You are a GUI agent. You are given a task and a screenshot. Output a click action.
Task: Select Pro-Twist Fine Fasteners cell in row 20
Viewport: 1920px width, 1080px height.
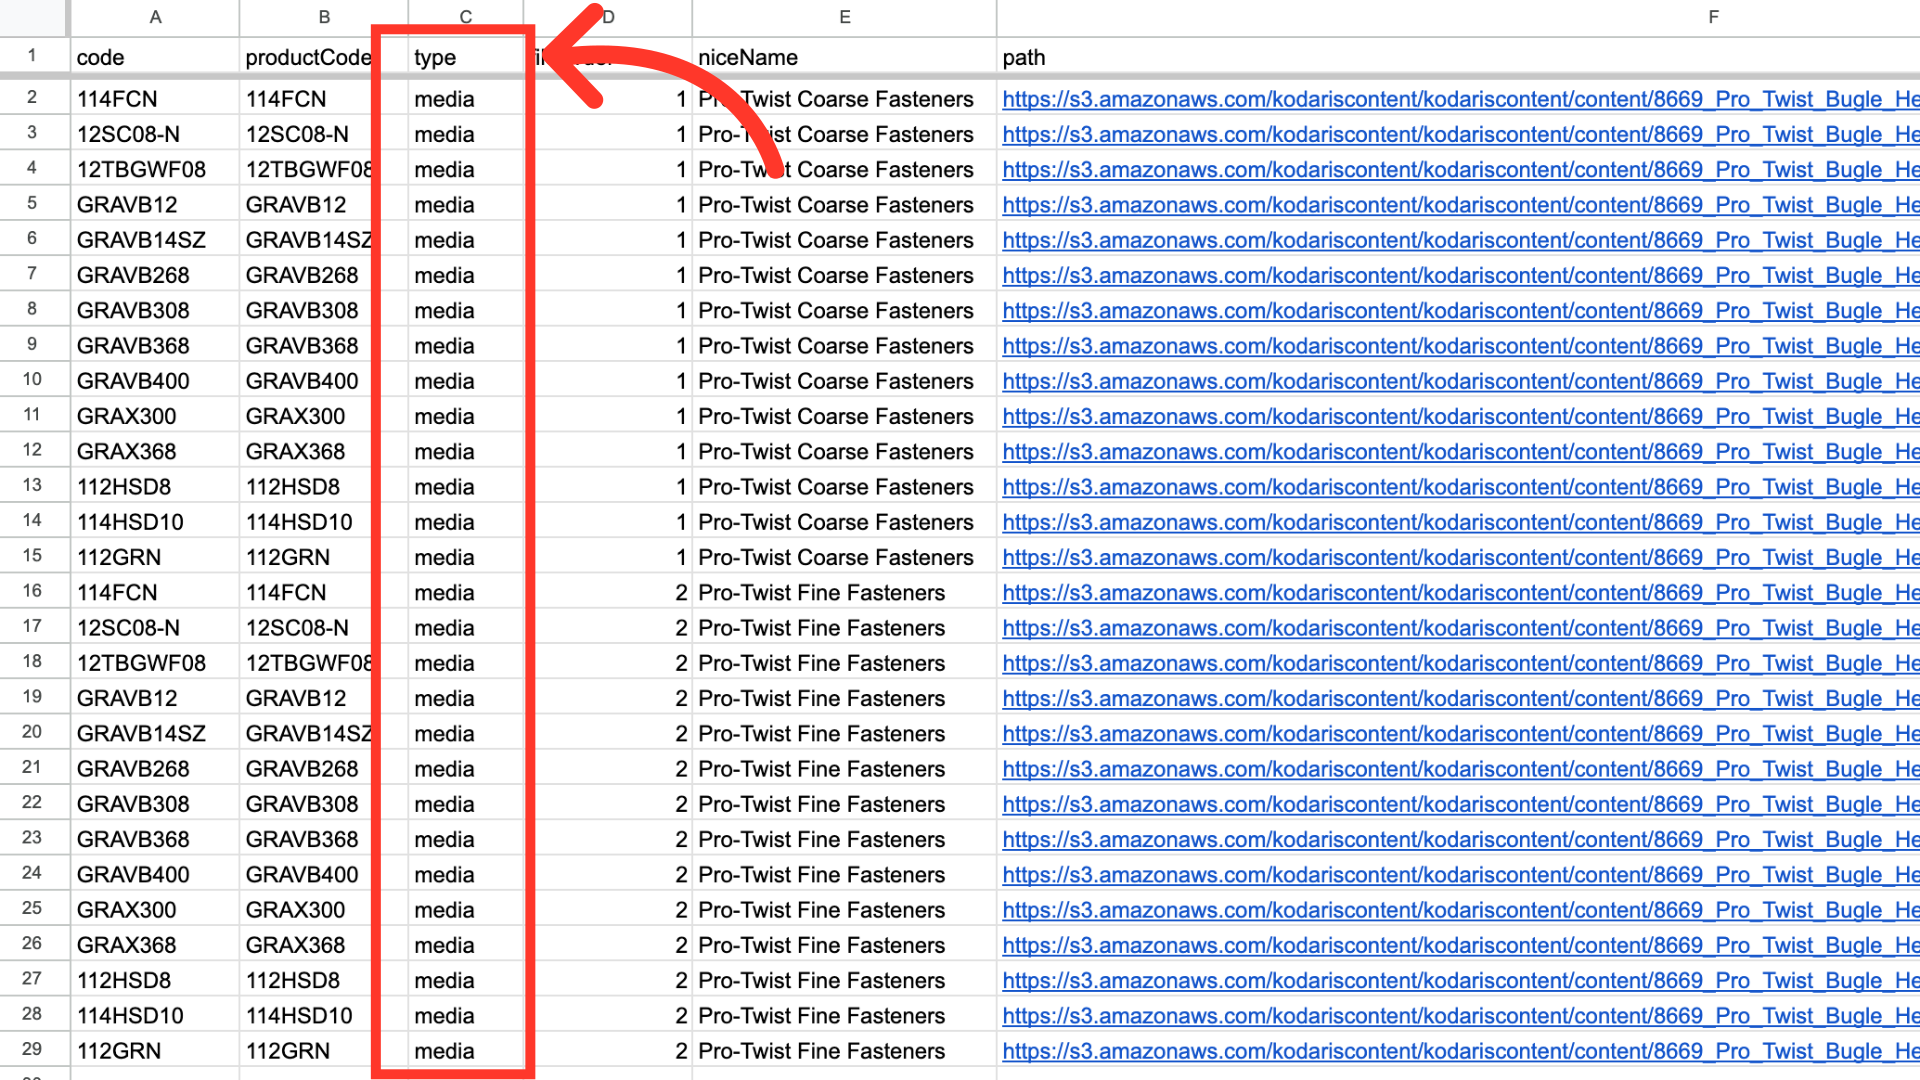coord(821,734)
